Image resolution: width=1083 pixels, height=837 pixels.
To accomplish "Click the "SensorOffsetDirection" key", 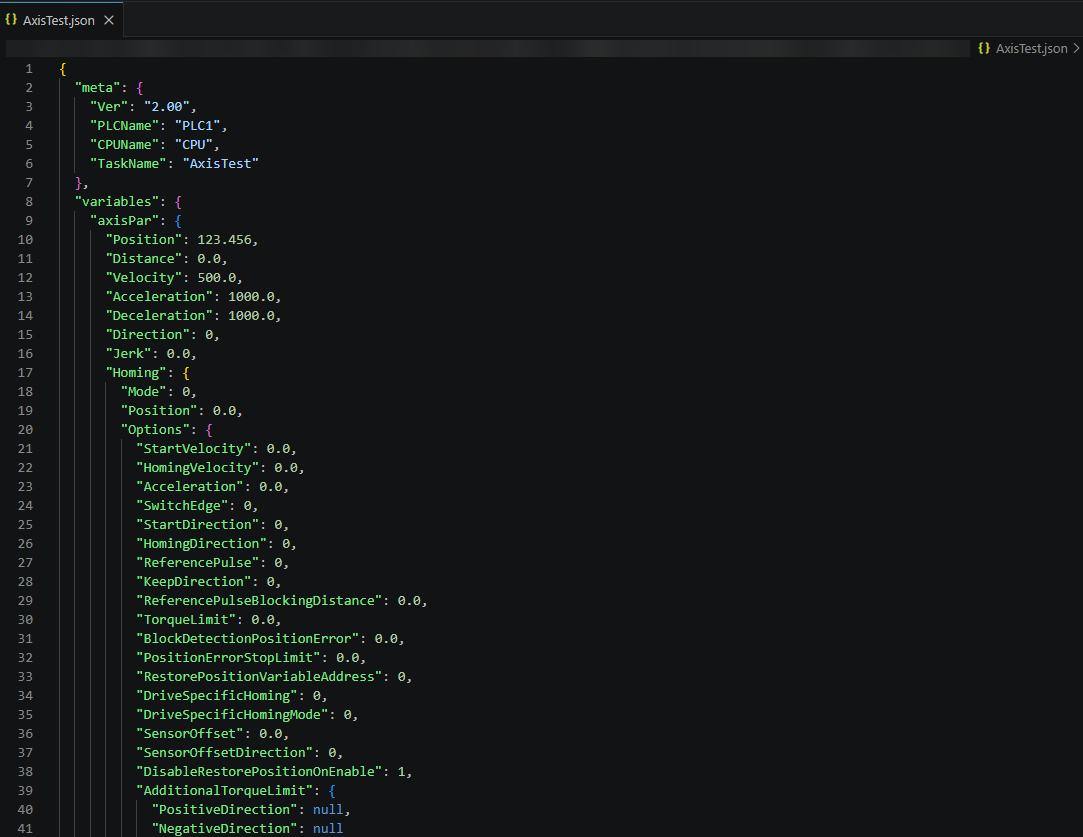I will (224, 752).
